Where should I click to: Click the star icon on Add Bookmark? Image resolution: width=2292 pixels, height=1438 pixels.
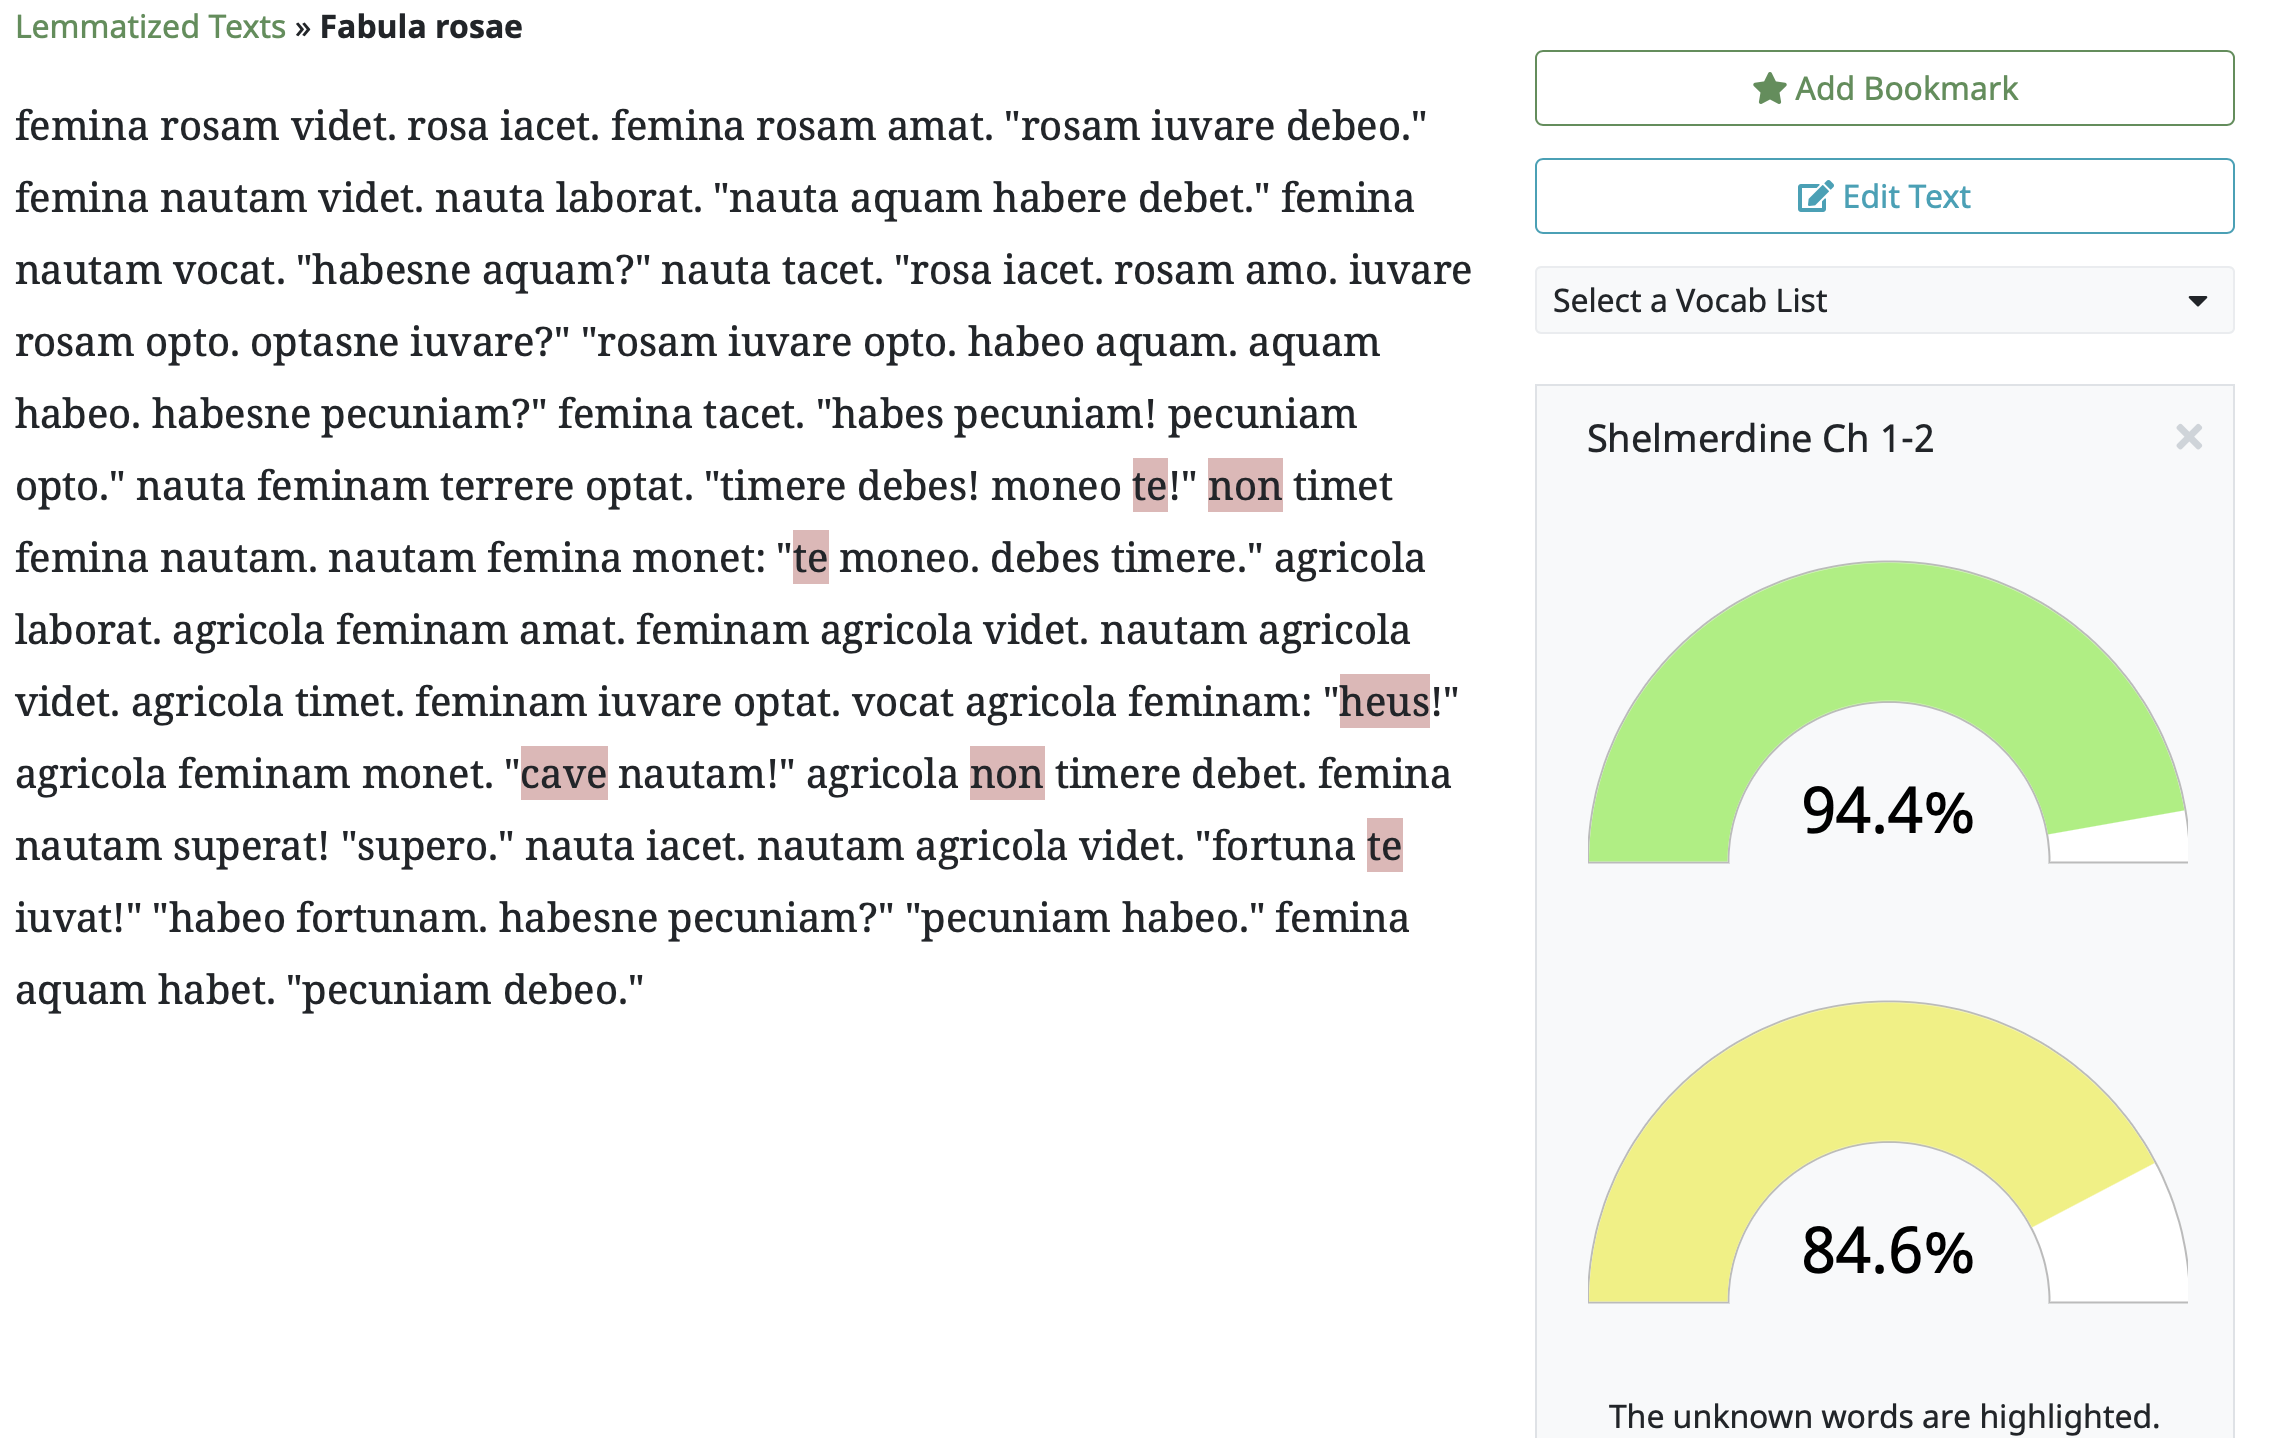[x=1768, y=88]
